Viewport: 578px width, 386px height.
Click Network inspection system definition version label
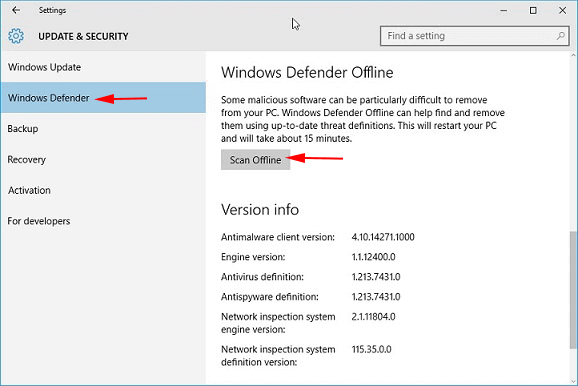point(278,355)
